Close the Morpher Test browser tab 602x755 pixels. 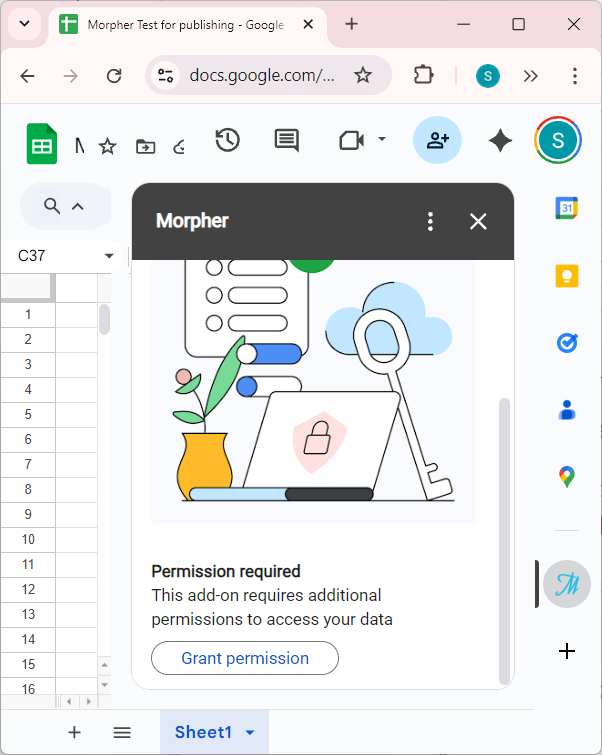coord(308,24)
